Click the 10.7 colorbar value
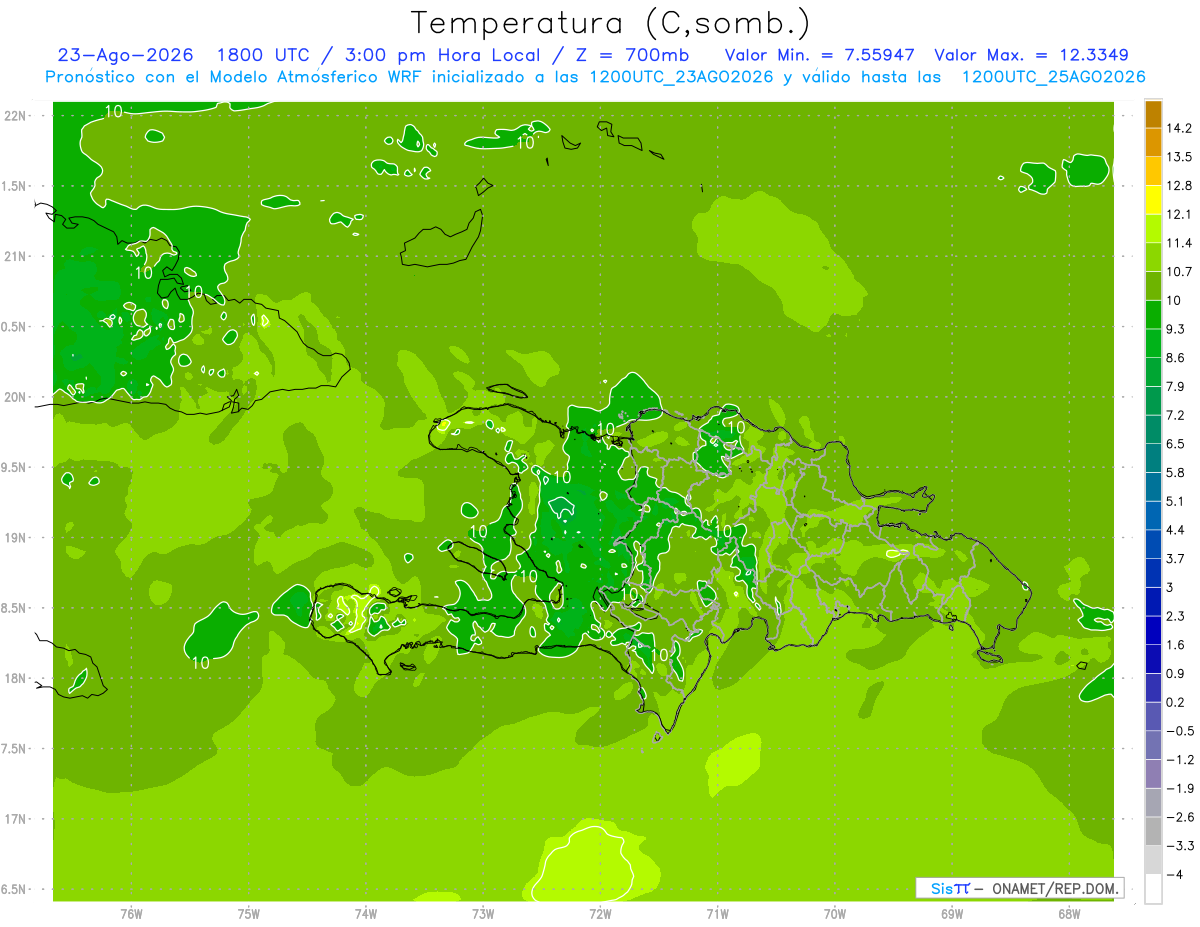This screenshot has height=927, width=1200. tap(1179, 272)
